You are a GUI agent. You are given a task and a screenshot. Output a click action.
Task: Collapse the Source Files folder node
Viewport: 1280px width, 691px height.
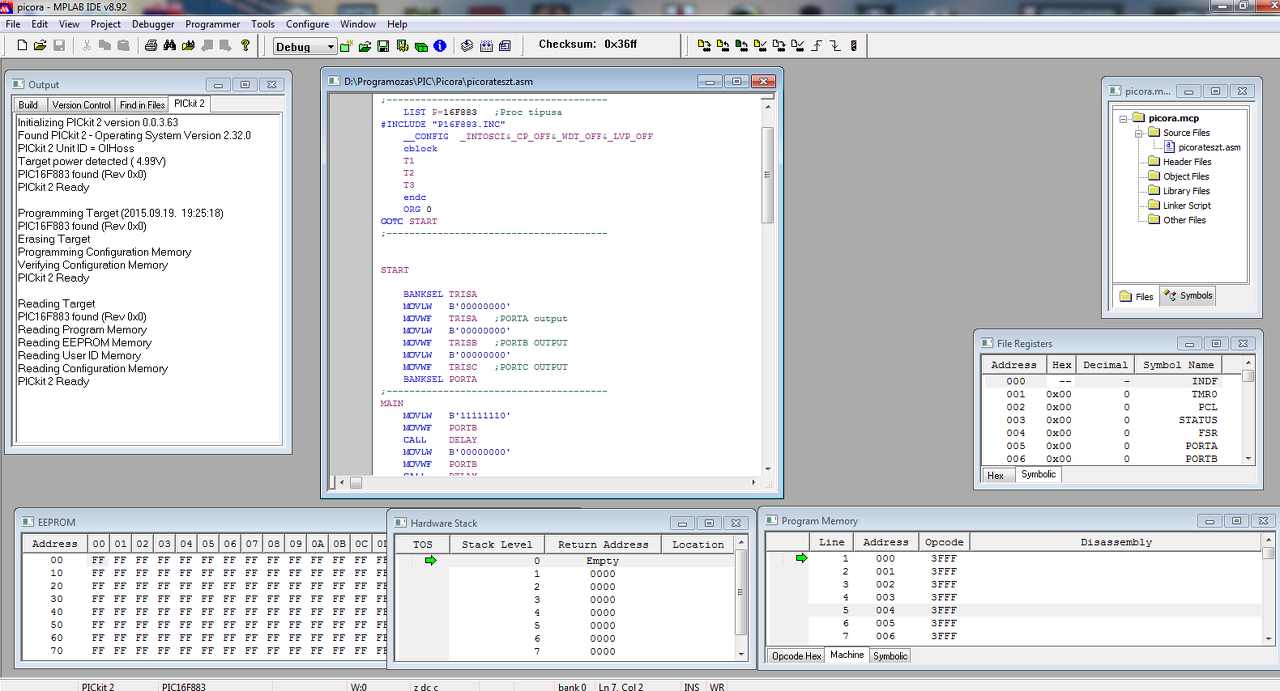[1138, 133]
